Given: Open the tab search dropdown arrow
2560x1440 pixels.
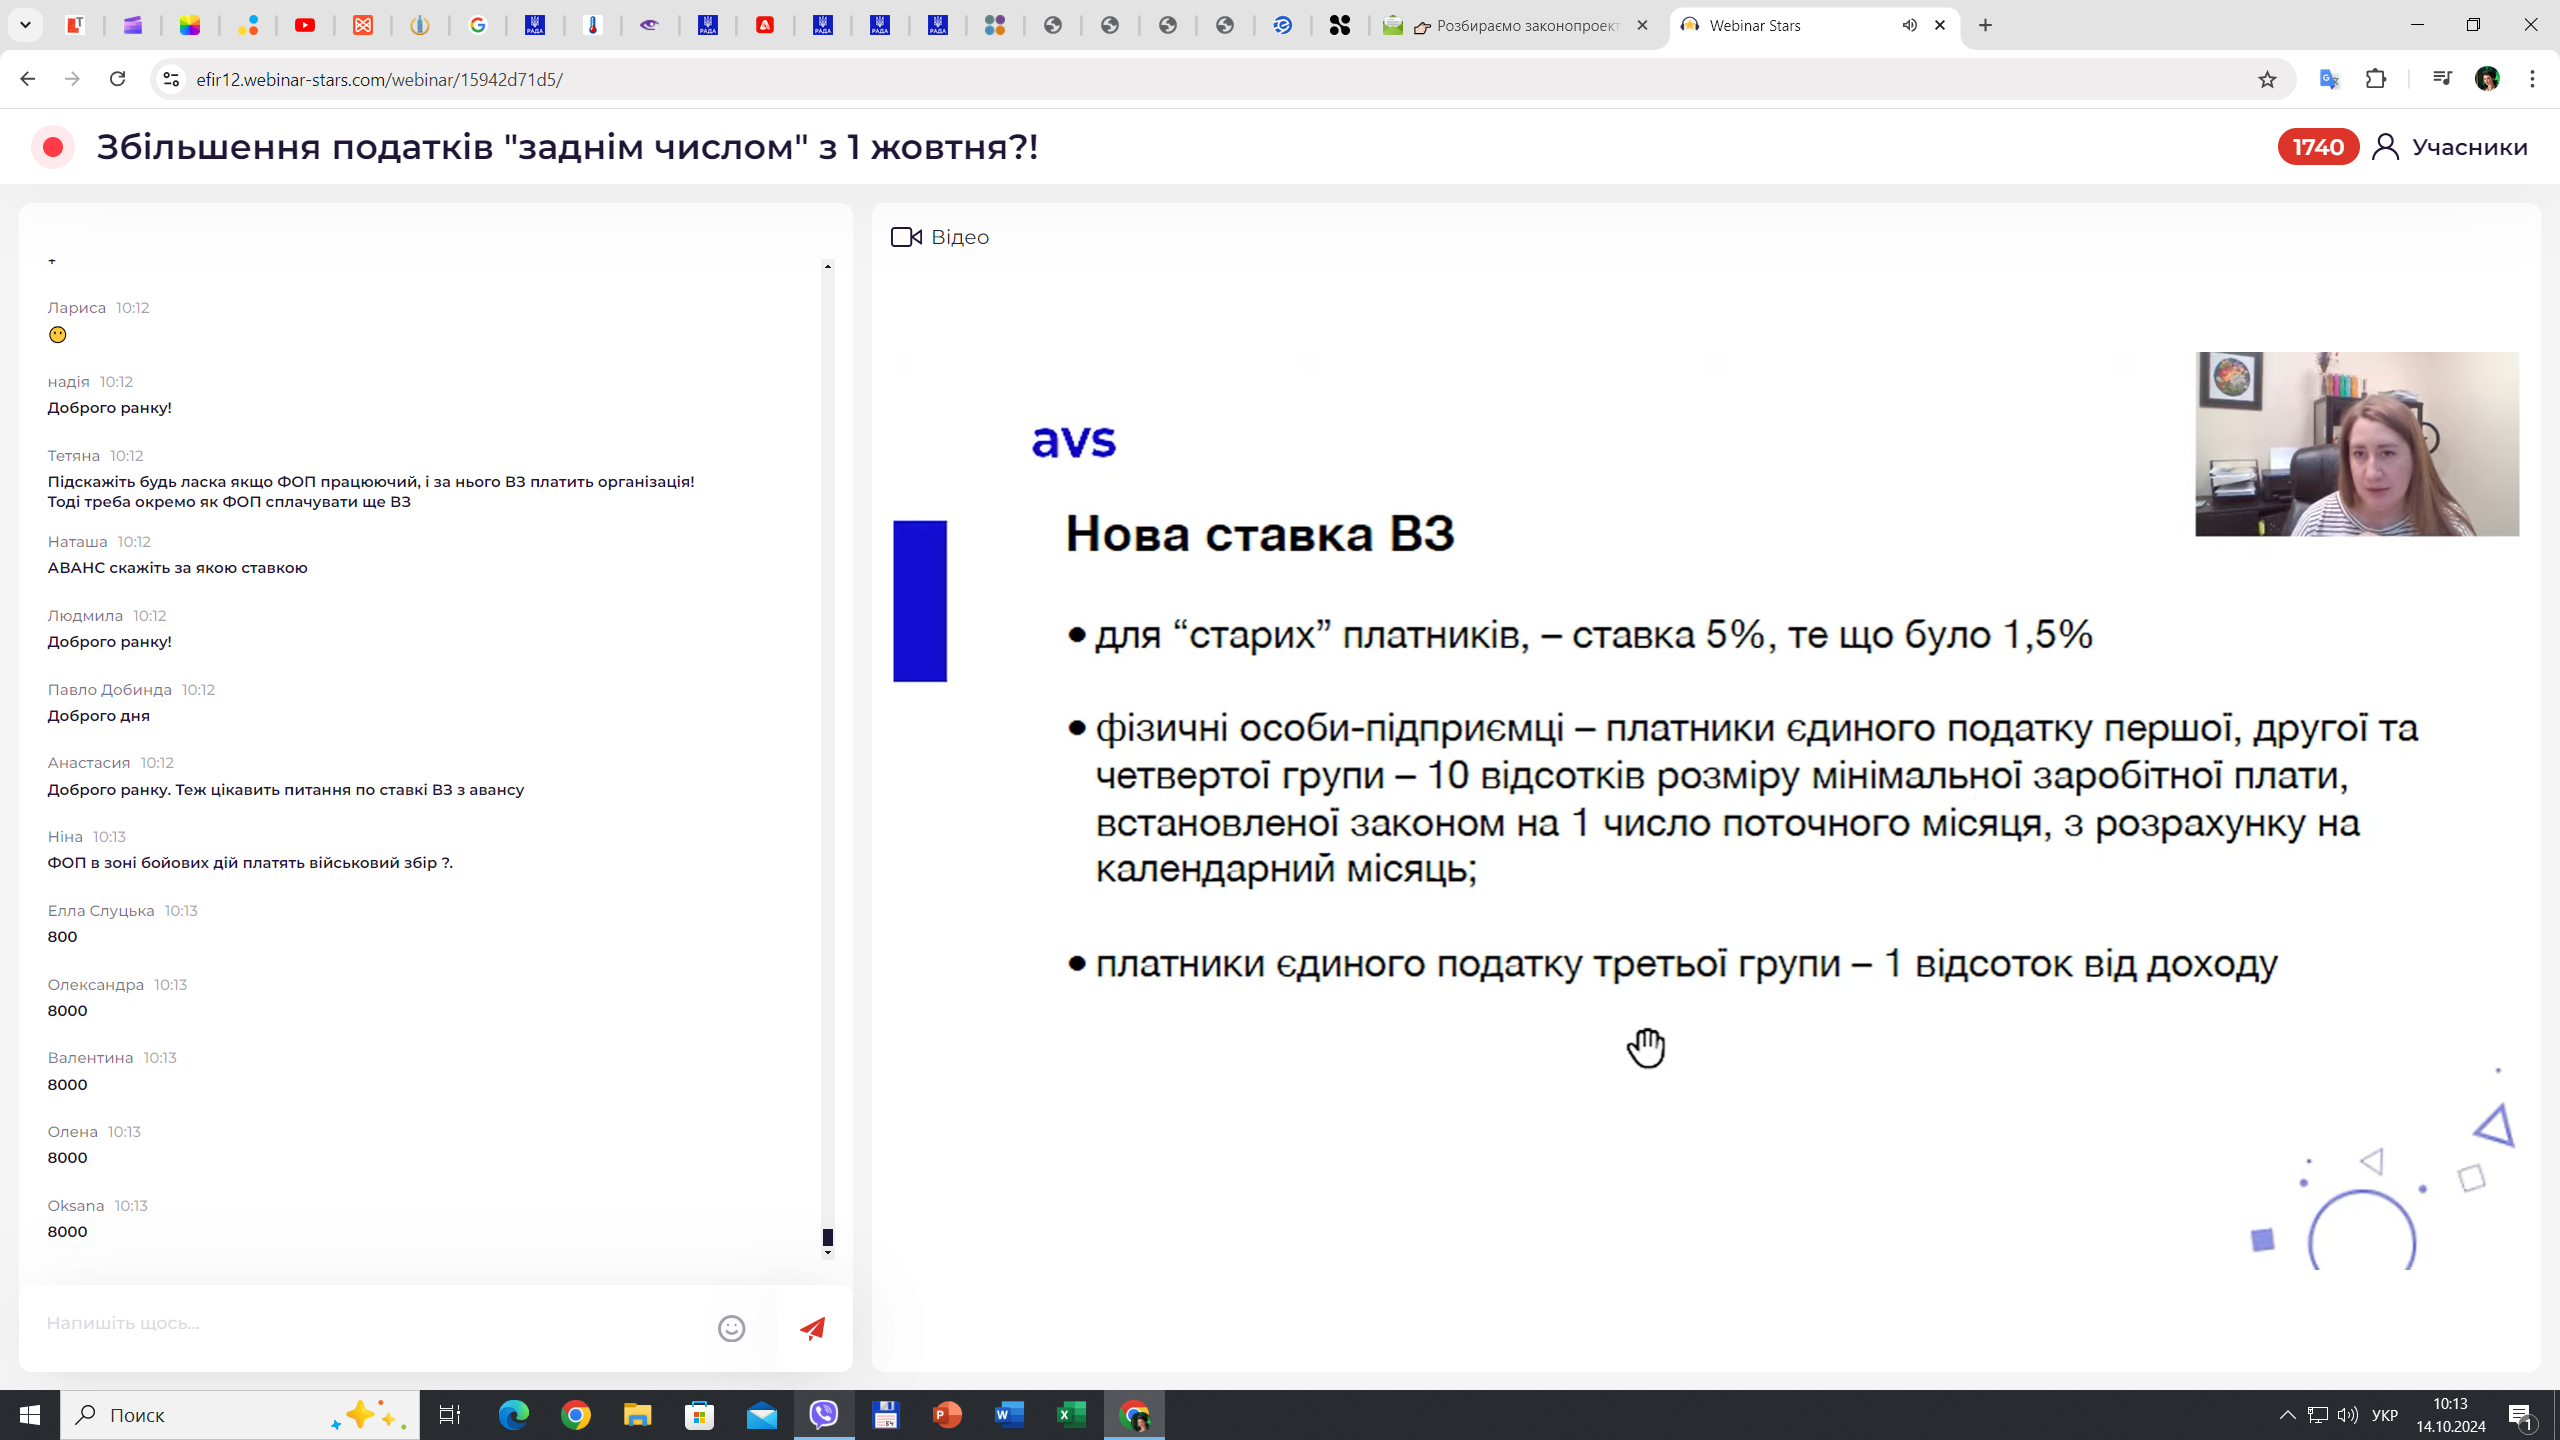Looking at the screenshot, I should coord(25,25).
